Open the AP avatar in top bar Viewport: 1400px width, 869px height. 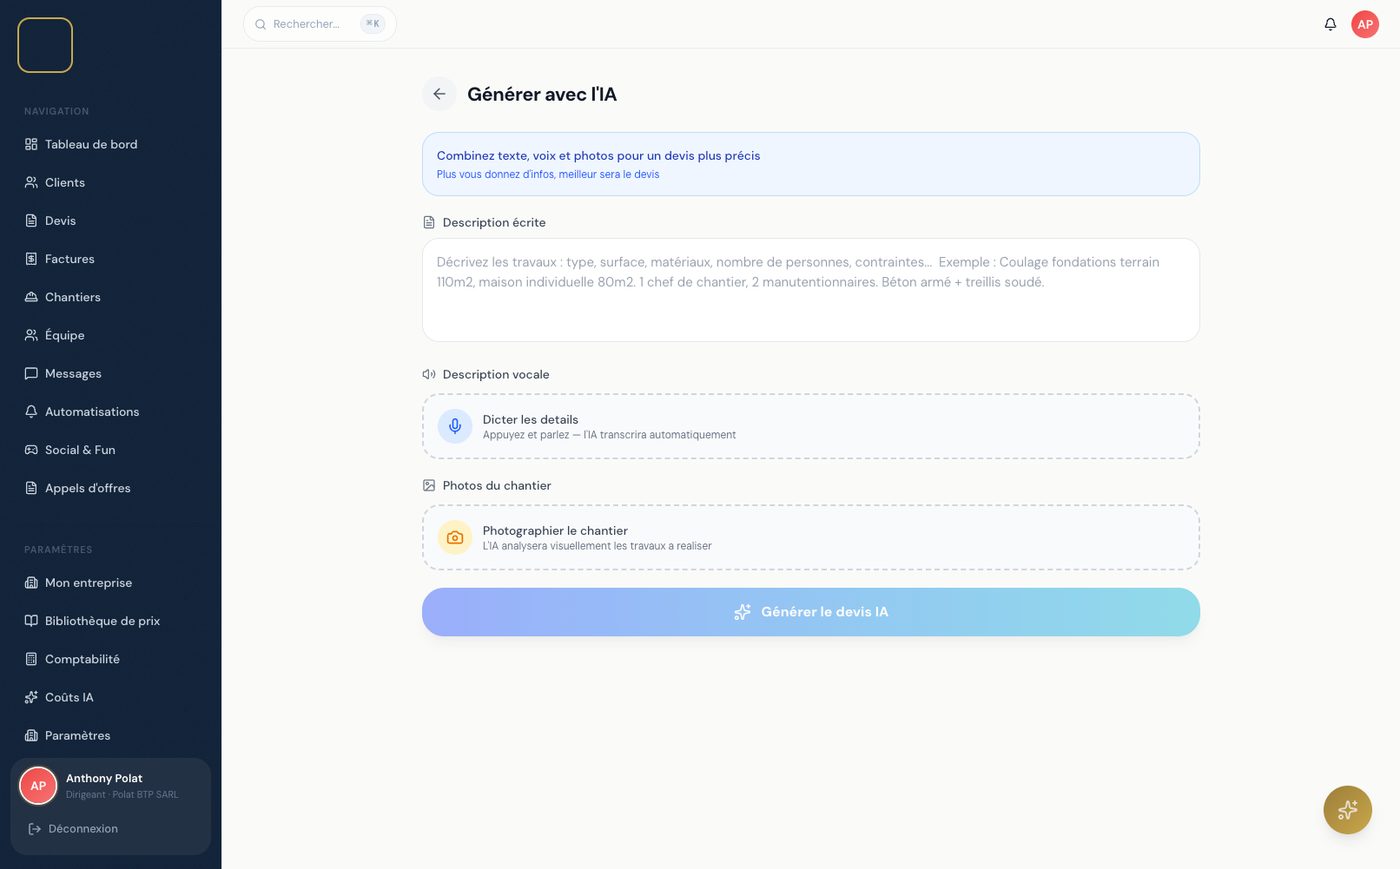(1365, 24)
